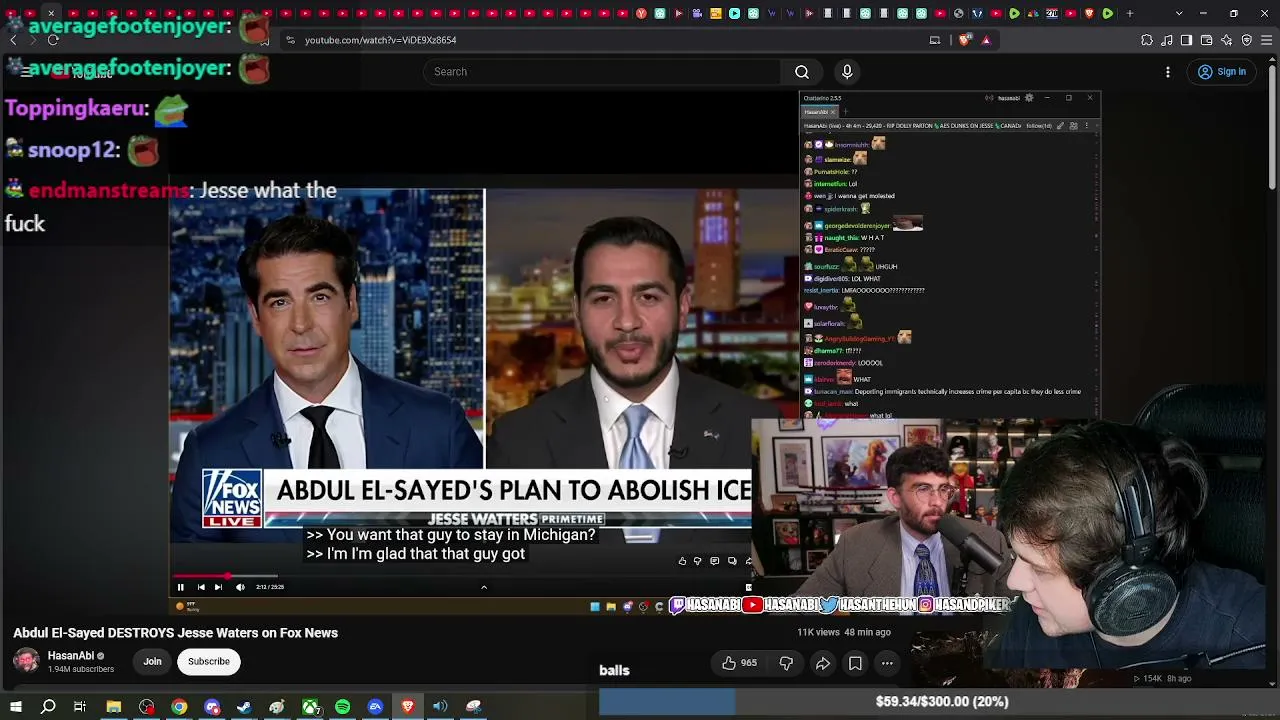
Task: Open YouTube settings three-dot menu
Action: (x=1168, y=72)
